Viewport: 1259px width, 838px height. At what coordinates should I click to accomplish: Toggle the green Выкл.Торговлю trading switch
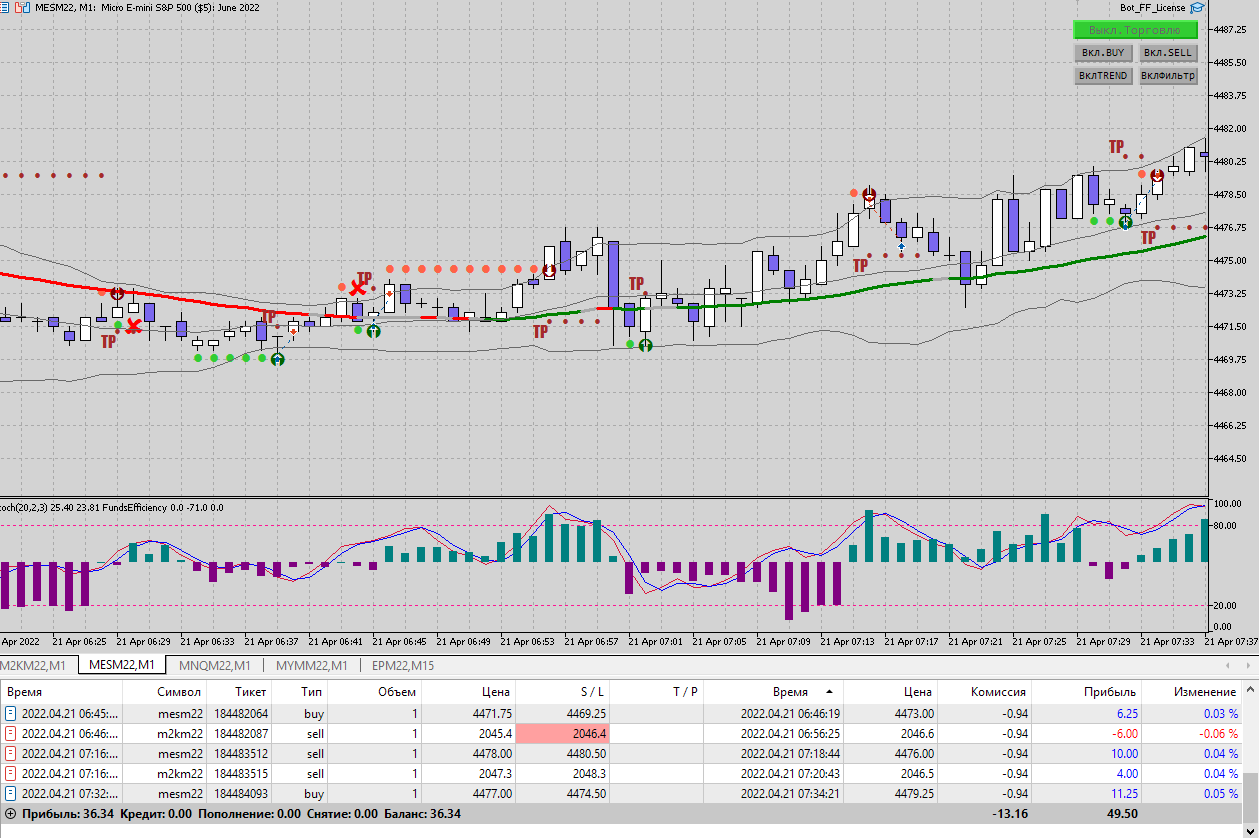point(1135,30)
